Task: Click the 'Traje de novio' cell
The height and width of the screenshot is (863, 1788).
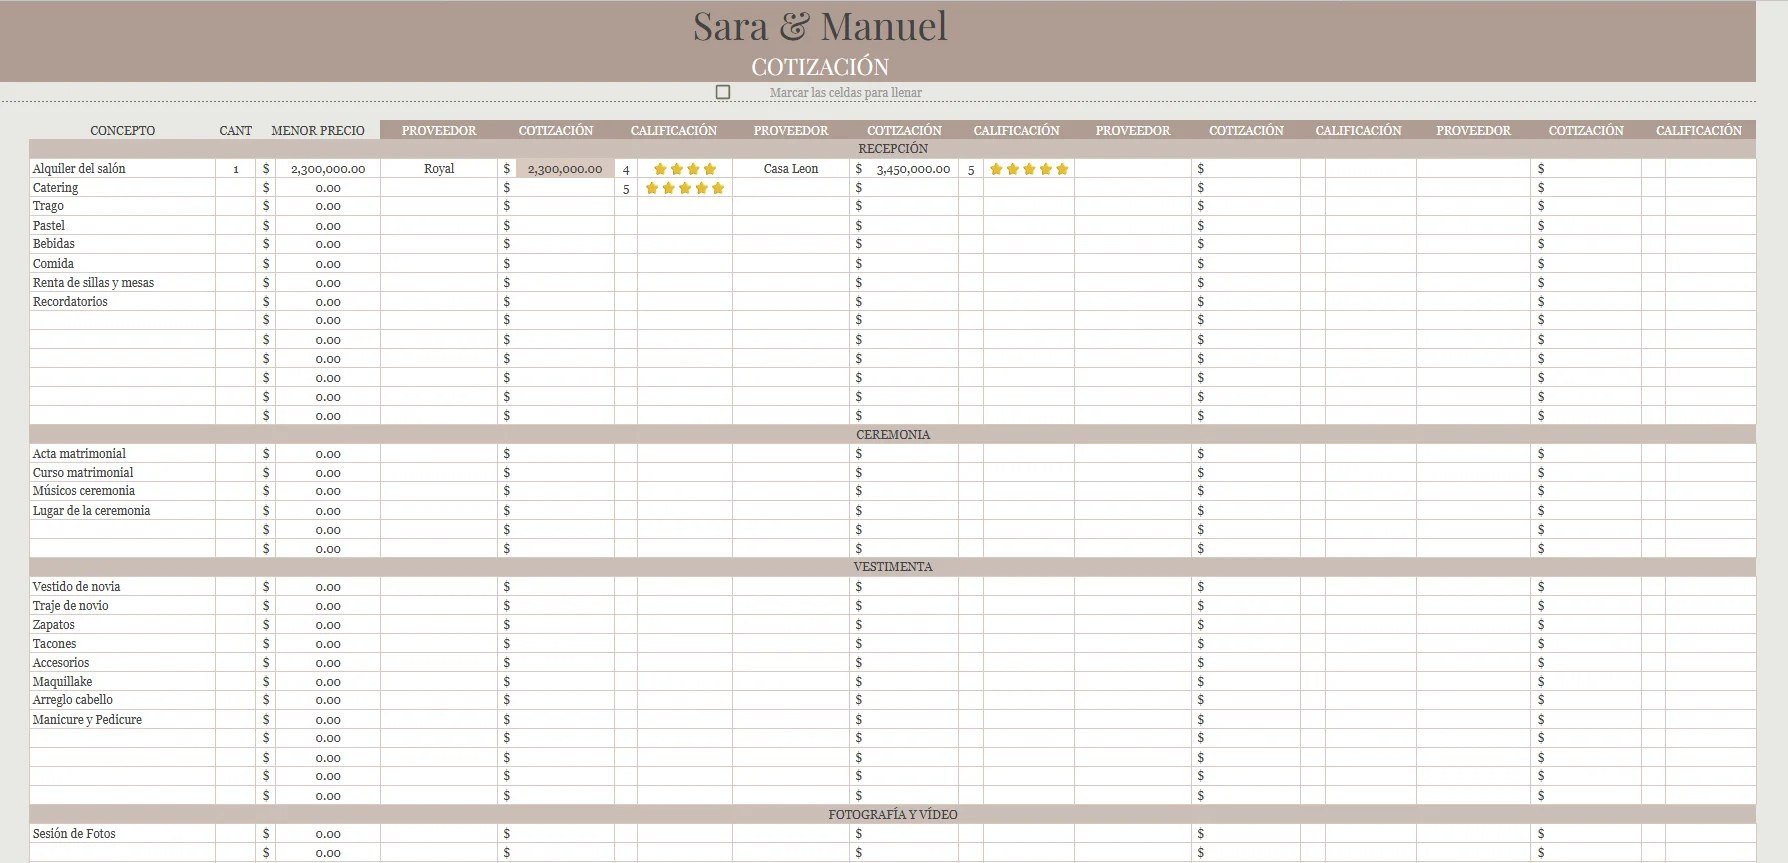Action: point(123,606)
